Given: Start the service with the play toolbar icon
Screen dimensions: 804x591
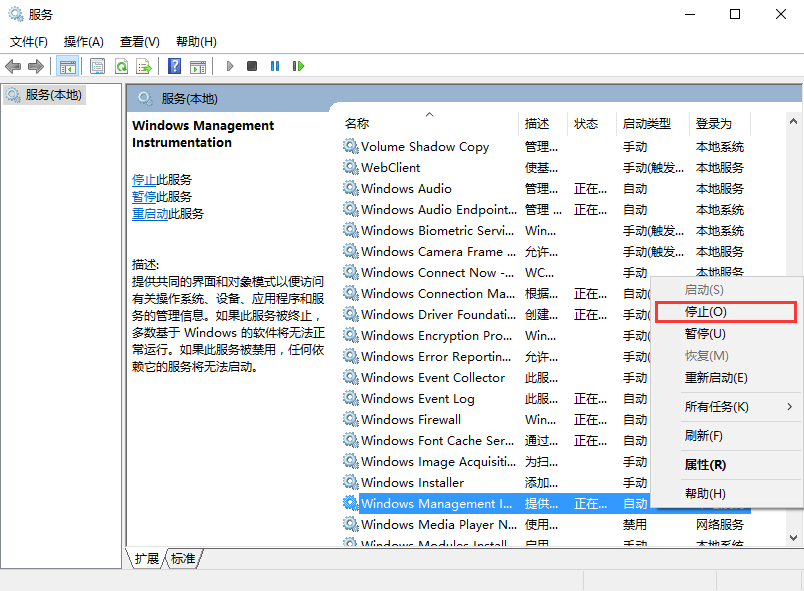Looking at the screenshot, I should click(x=230, y=66).
